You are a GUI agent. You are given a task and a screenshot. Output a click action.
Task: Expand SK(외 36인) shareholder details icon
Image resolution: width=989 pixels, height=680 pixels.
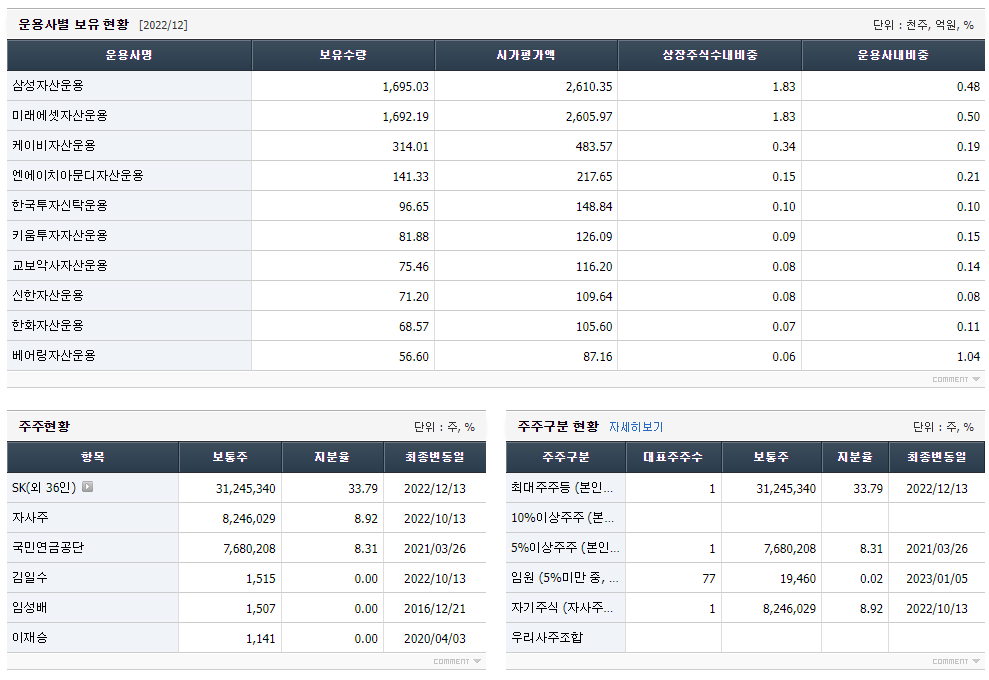click(x=88, y=487)
